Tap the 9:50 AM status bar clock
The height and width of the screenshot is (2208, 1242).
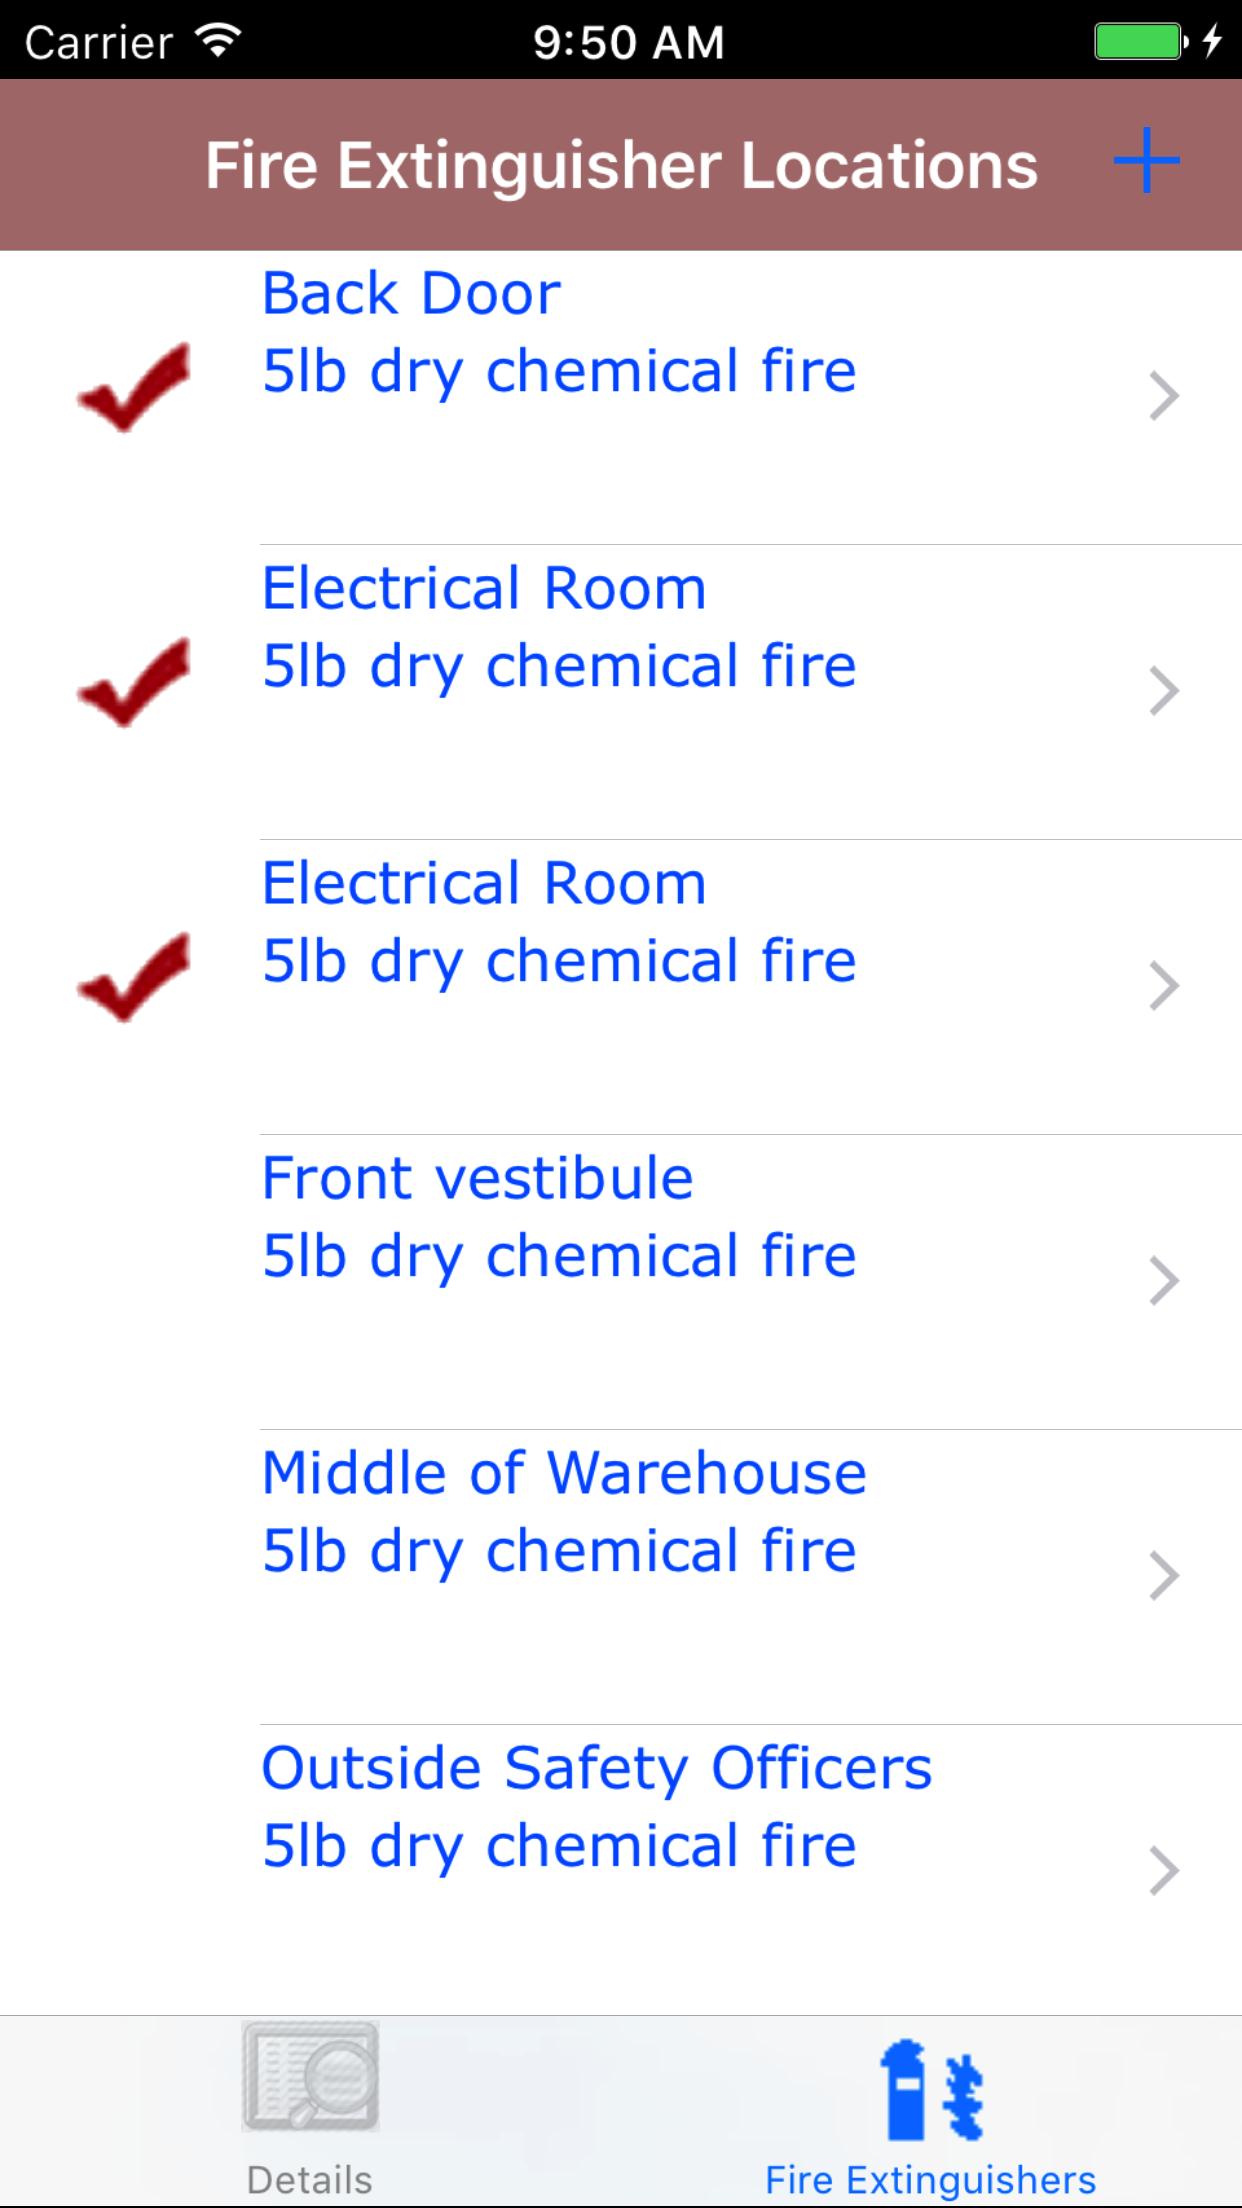[x=628, y=42]
